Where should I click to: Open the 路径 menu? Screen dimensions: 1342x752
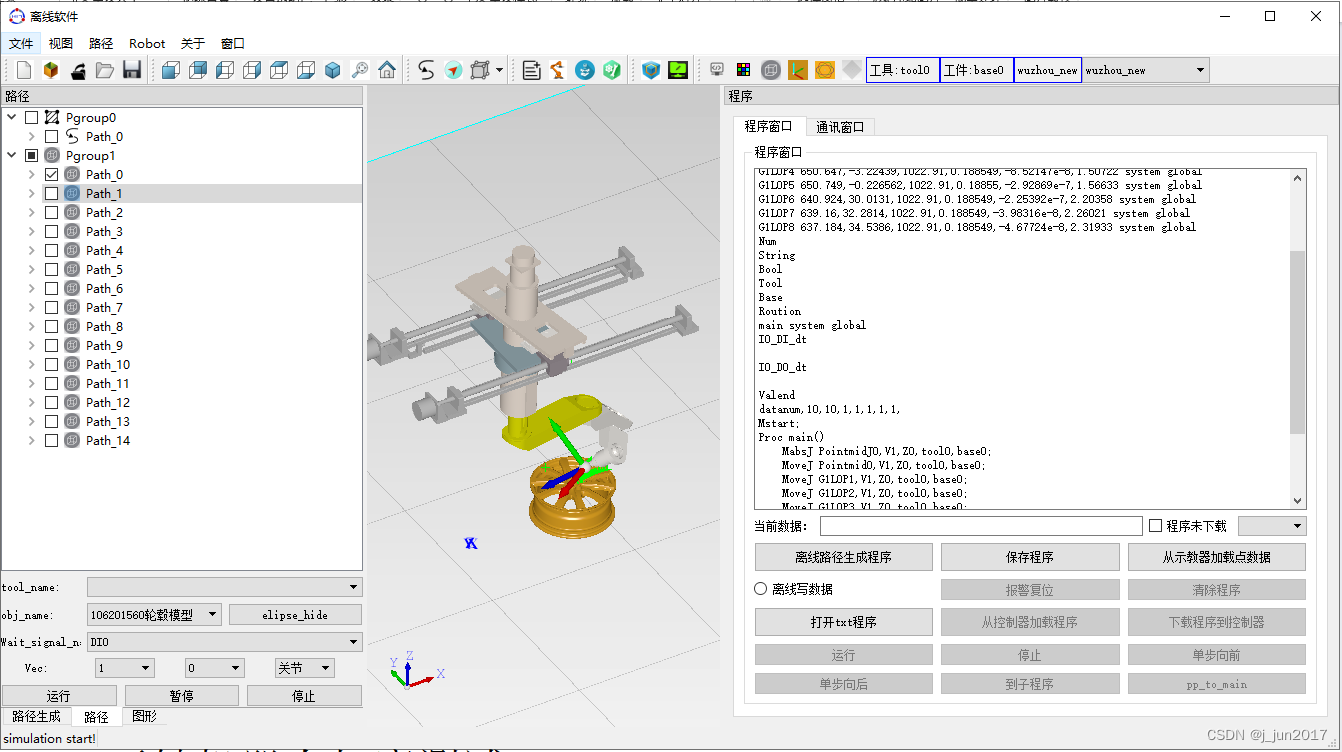[x=101, y=44]
